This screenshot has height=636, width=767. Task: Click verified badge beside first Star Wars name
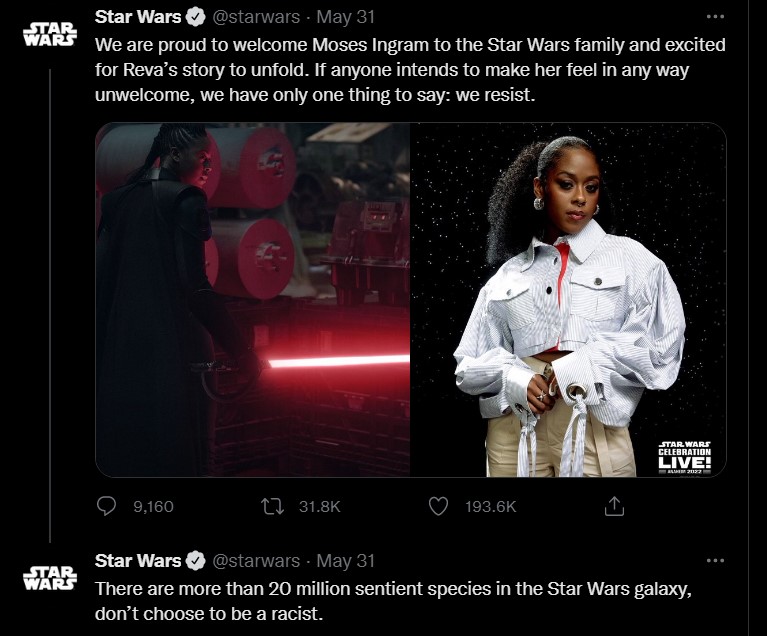pos(196,17)
